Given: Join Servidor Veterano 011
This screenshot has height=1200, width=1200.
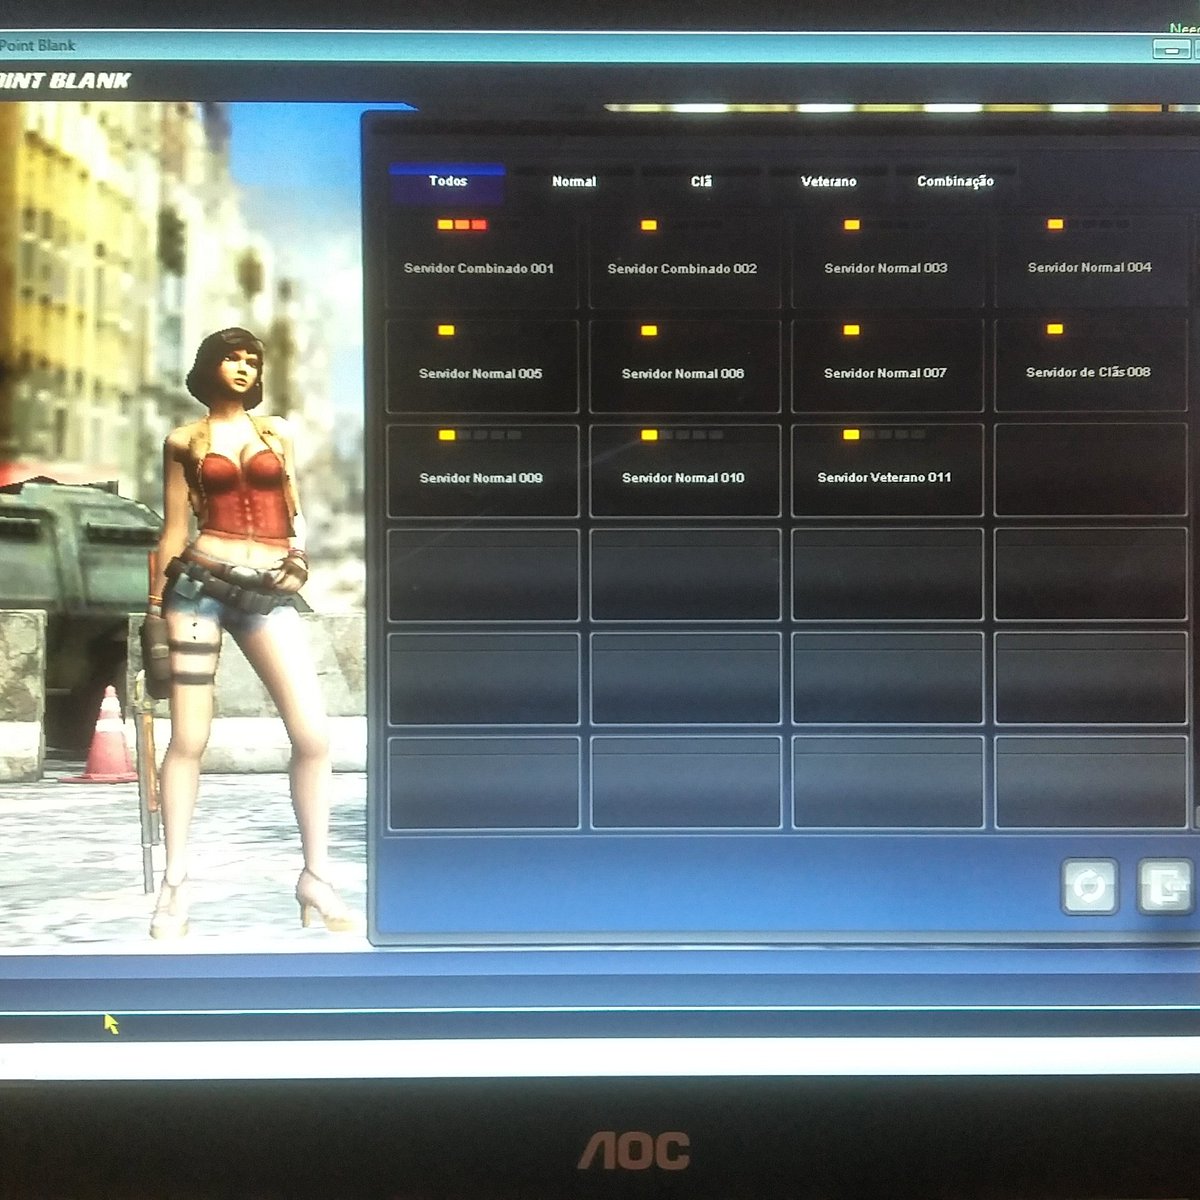Looking at the screenshot, I should click(x=887, y=470).
